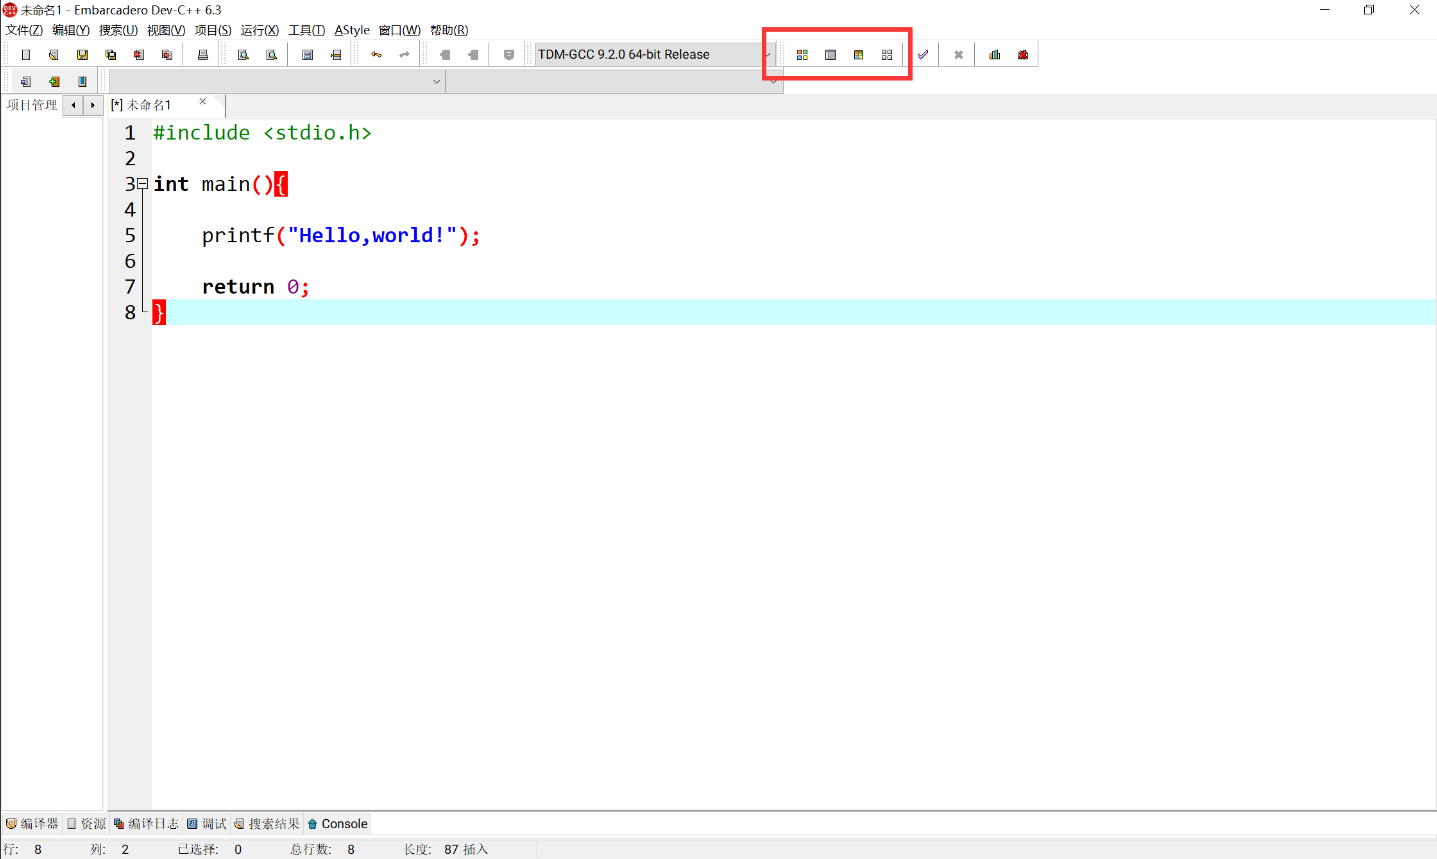Image resolution: width=1437 pixels, height=859 pixels.
Task: Click the New file toolbar icon
Action: pos(26,55)
